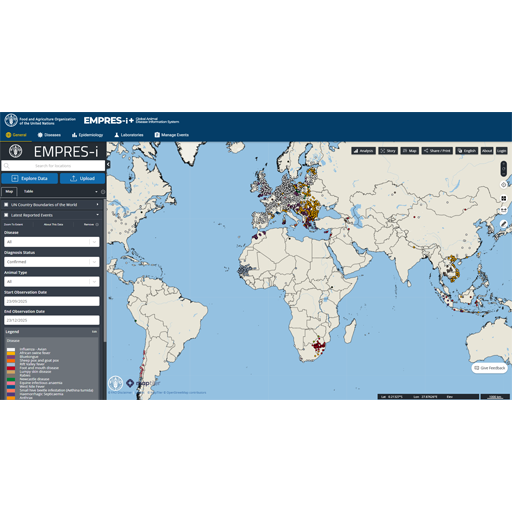Click the search magnifier icon
The height and width of the screenshot is (512, 512).
click(7, 166)
